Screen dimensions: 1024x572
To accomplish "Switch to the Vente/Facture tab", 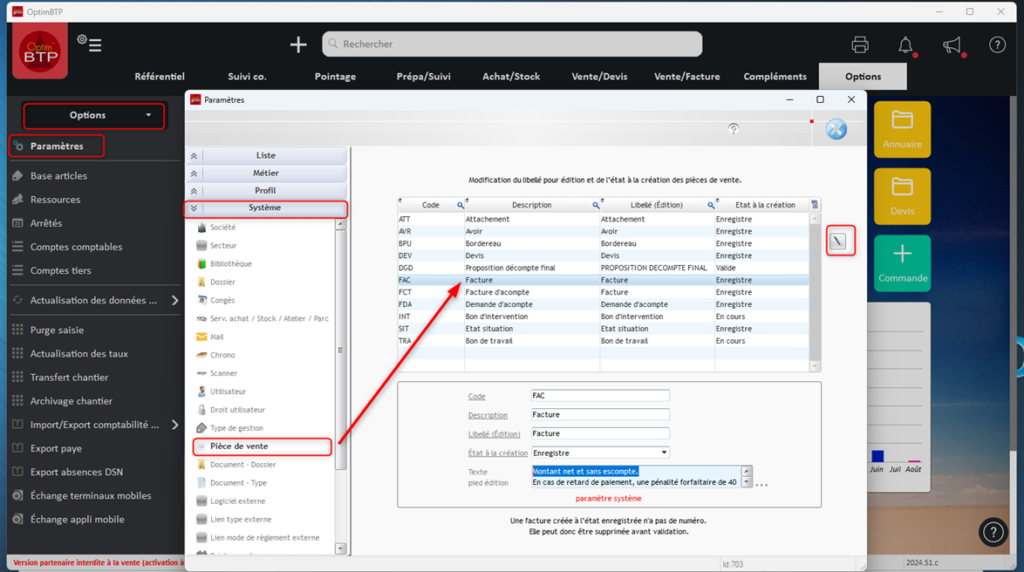I will [x=686, y=76].
